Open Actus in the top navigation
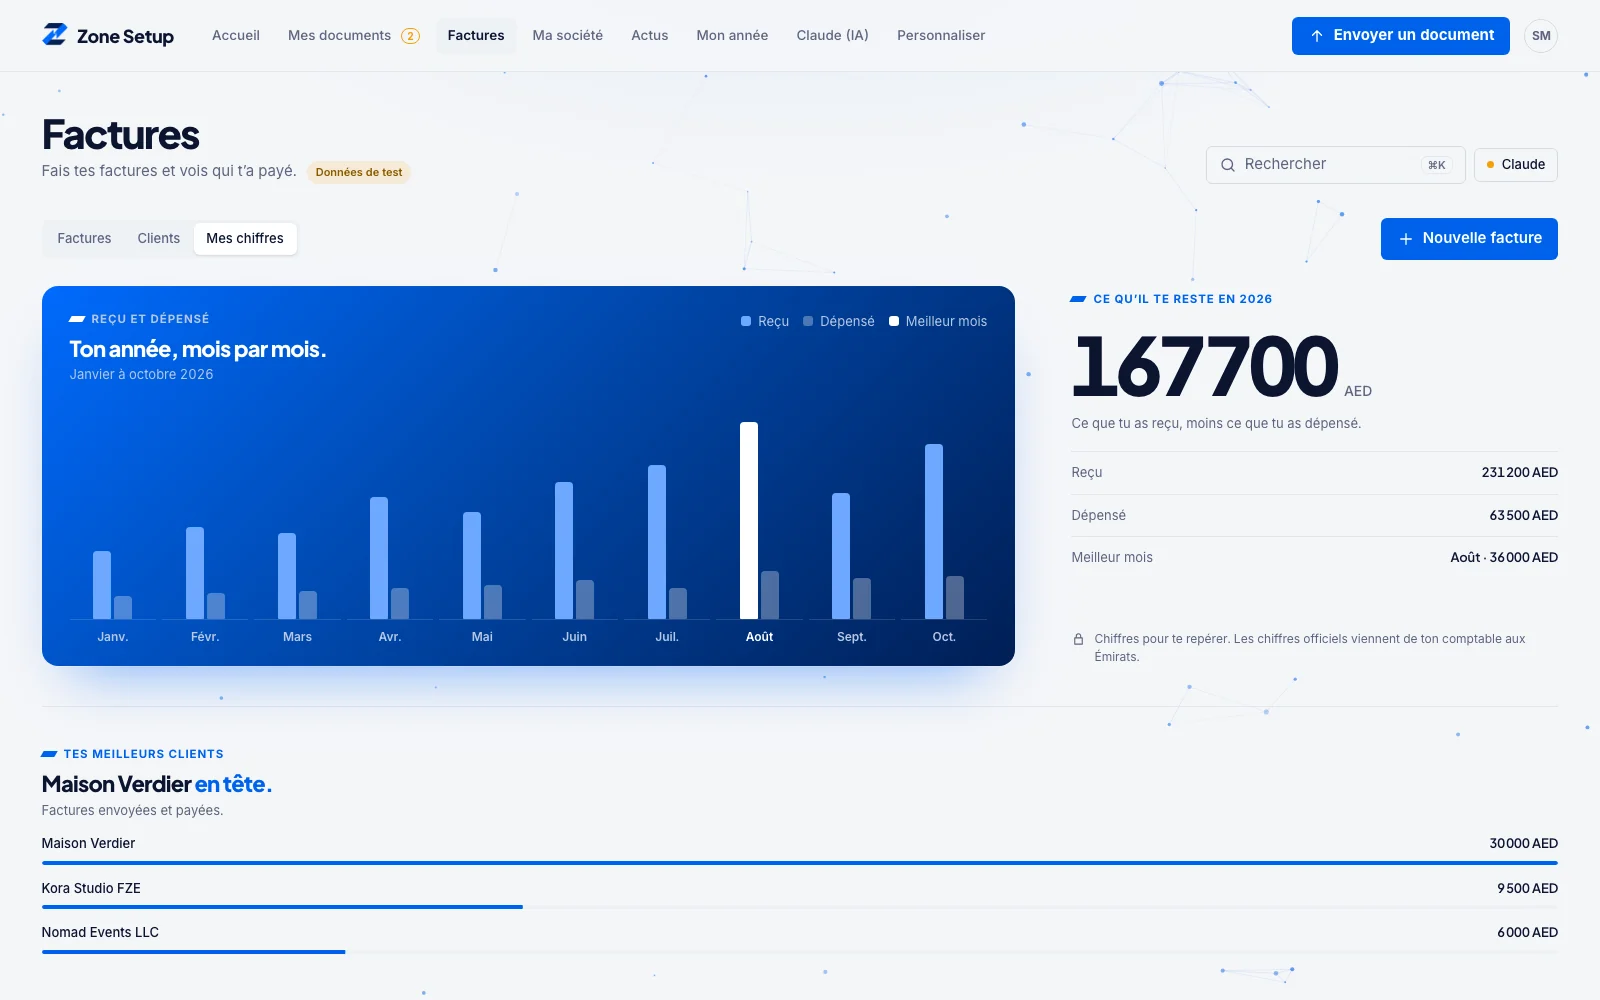The height and width of the screenshot is (1000, 1600). tap(650, 35)
